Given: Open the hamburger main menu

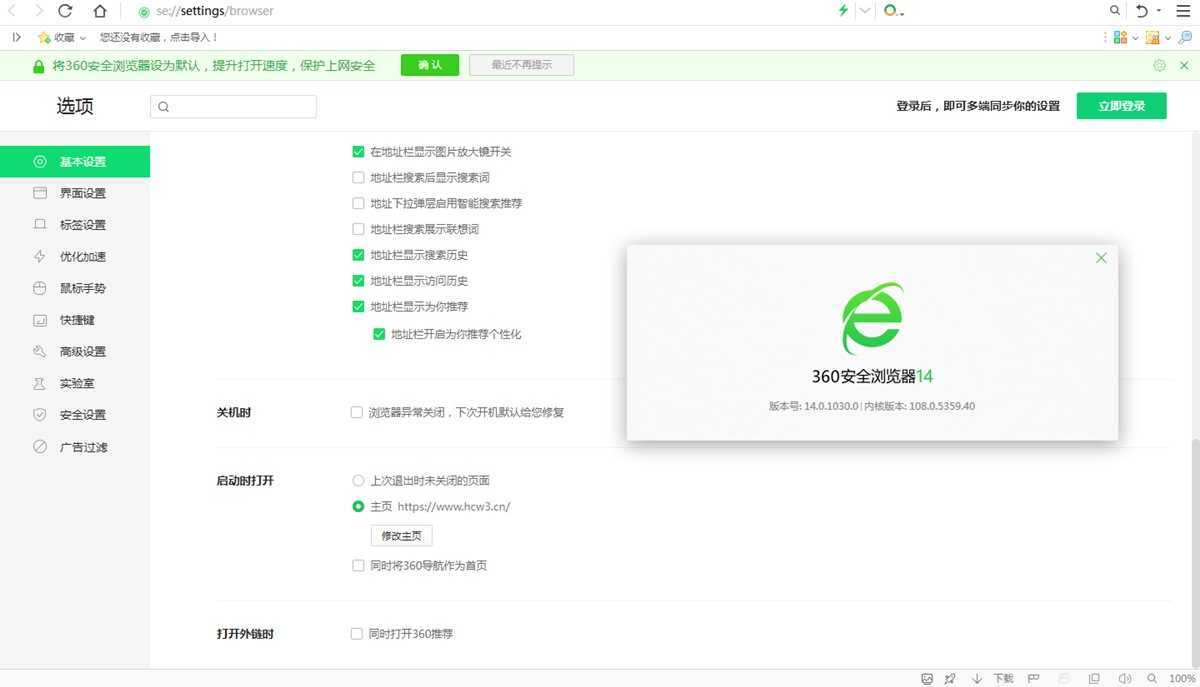Looking at the screenshot, I should point(1183,11).
